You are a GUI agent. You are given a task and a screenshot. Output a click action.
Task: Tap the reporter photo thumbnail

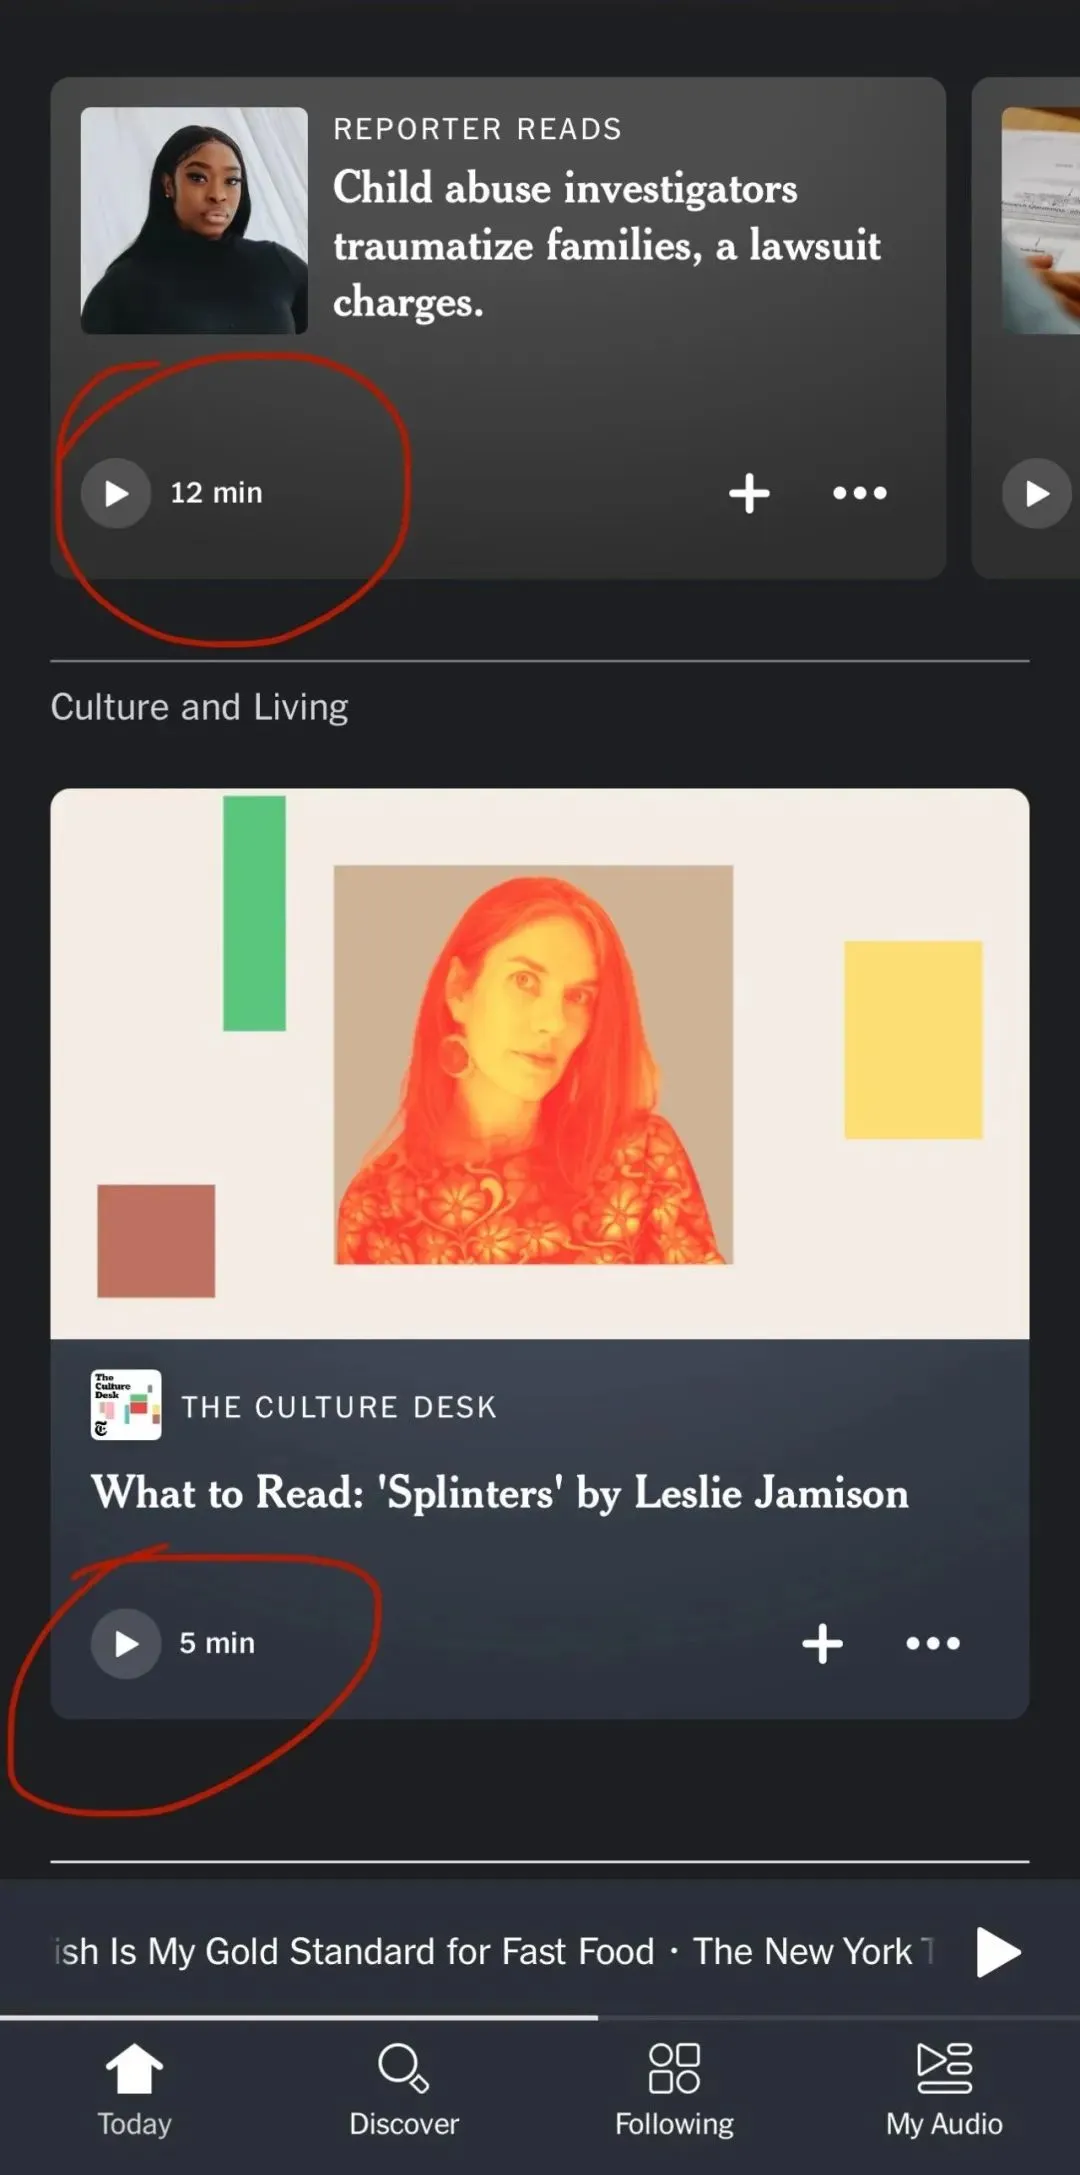(194, 220)
